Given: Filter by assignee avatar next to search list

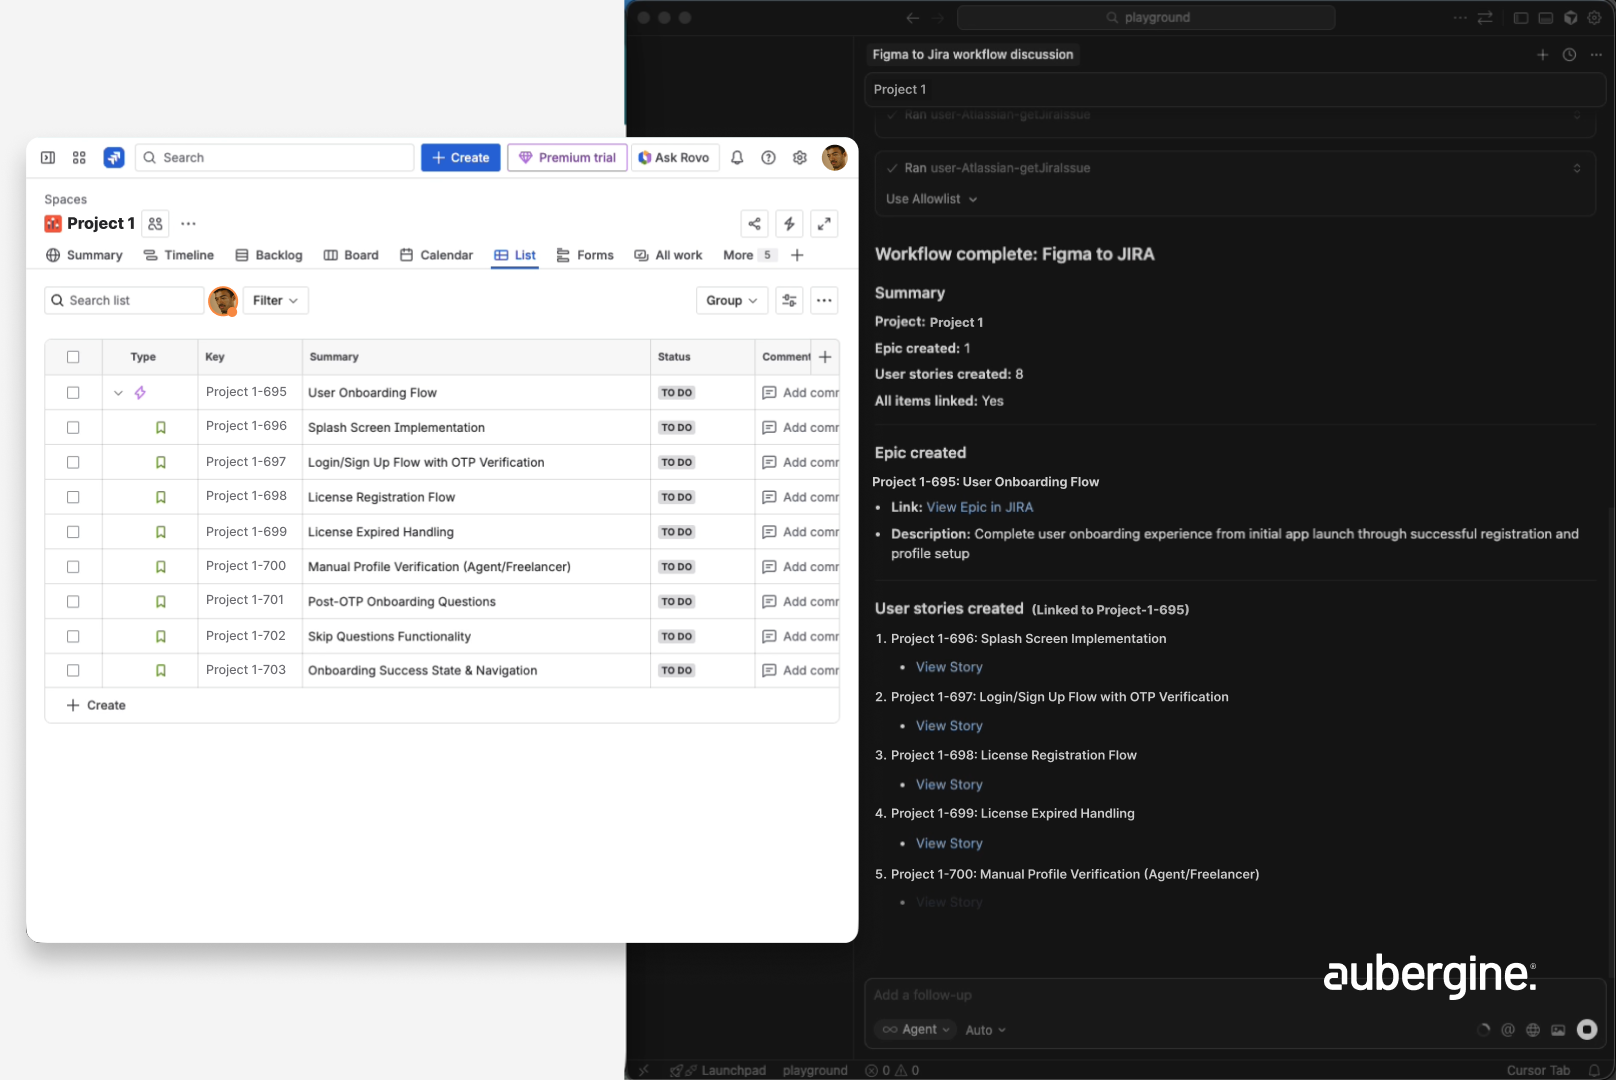Looking at the screenshot, I should click(223, 301).
